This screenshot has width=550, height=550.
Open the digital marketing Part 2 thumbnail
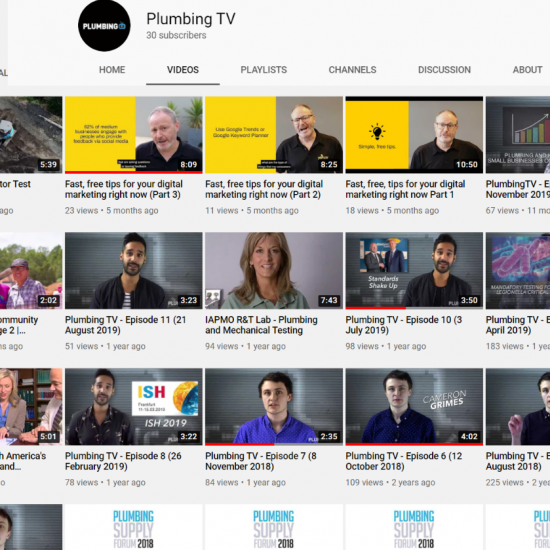point(274,135)
